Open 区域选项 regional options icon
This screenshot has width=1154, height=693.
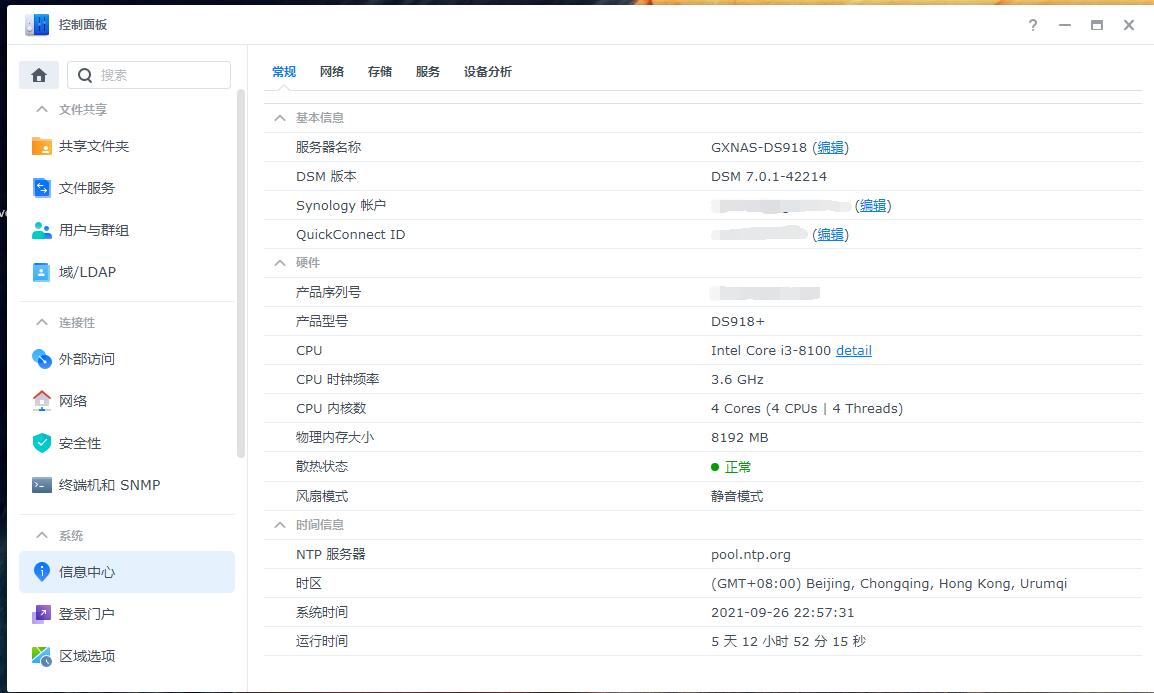(x=41, y=656)
